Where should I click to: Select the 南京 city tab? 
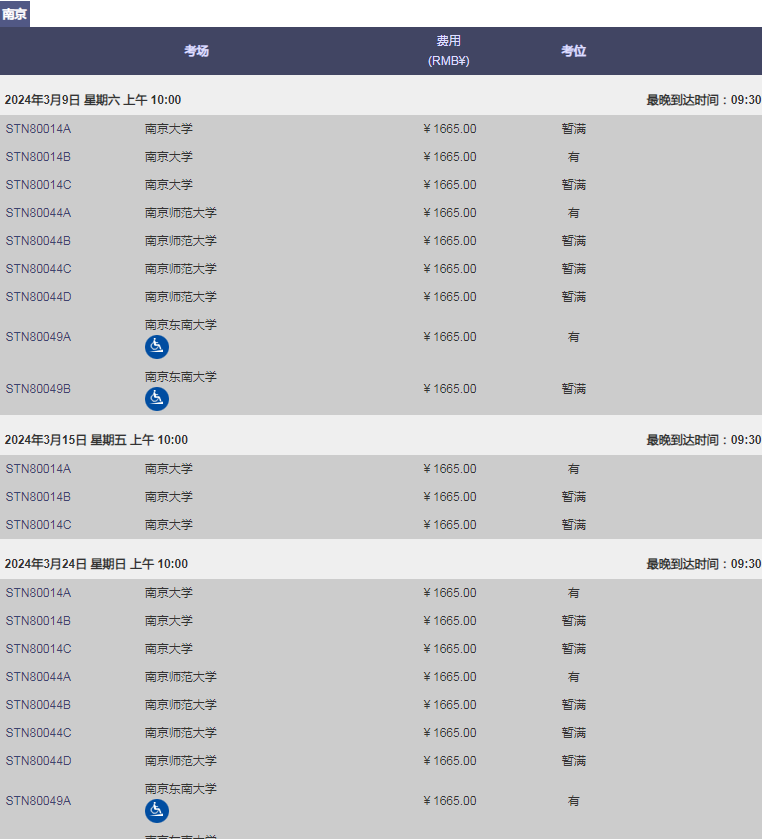pyautogui.click(x=15, y=14)
